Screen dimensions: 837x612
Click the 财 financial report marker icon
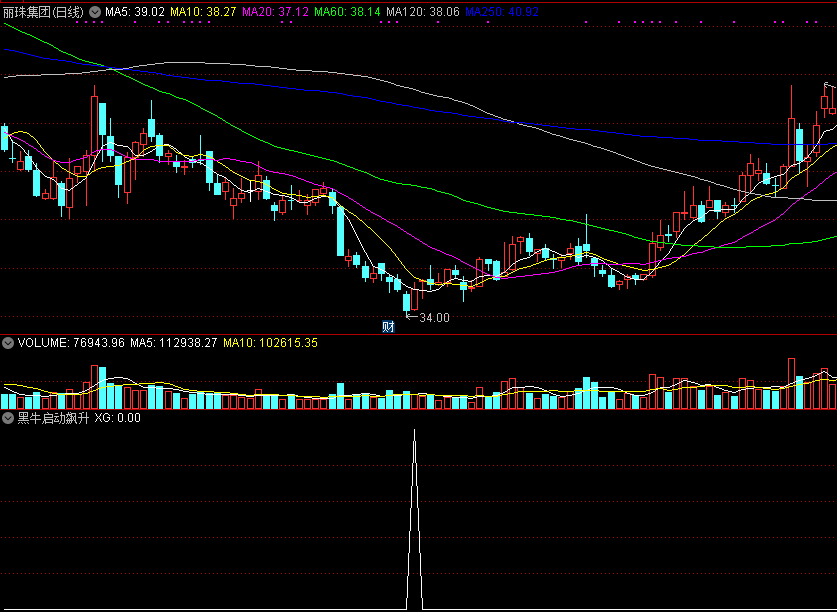(x=388, y=326)
